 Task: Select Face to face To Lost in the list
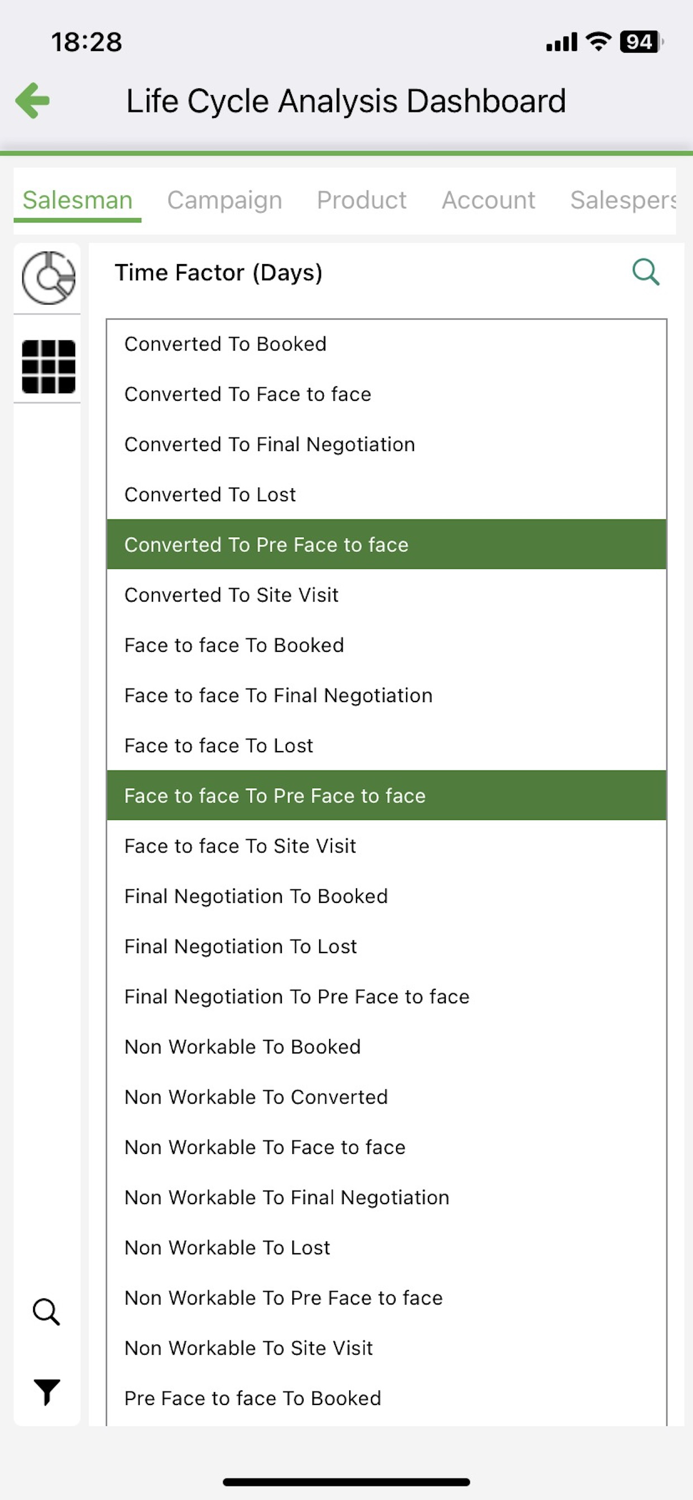coord(386,745)
